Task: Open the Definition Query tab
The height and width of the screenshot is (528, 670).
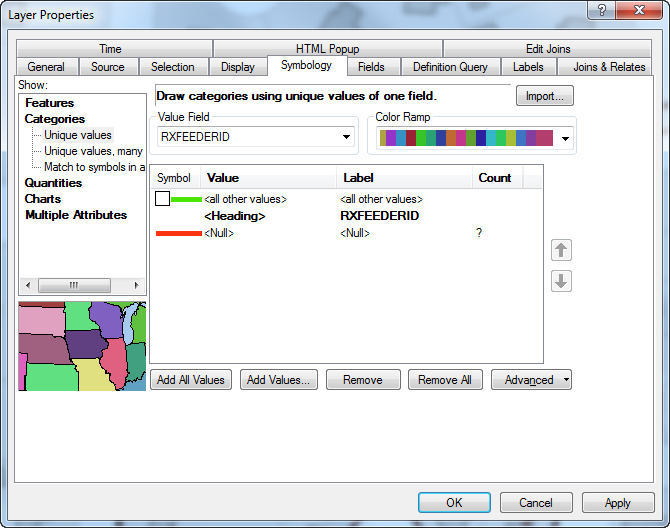Action: pos(450,67)
